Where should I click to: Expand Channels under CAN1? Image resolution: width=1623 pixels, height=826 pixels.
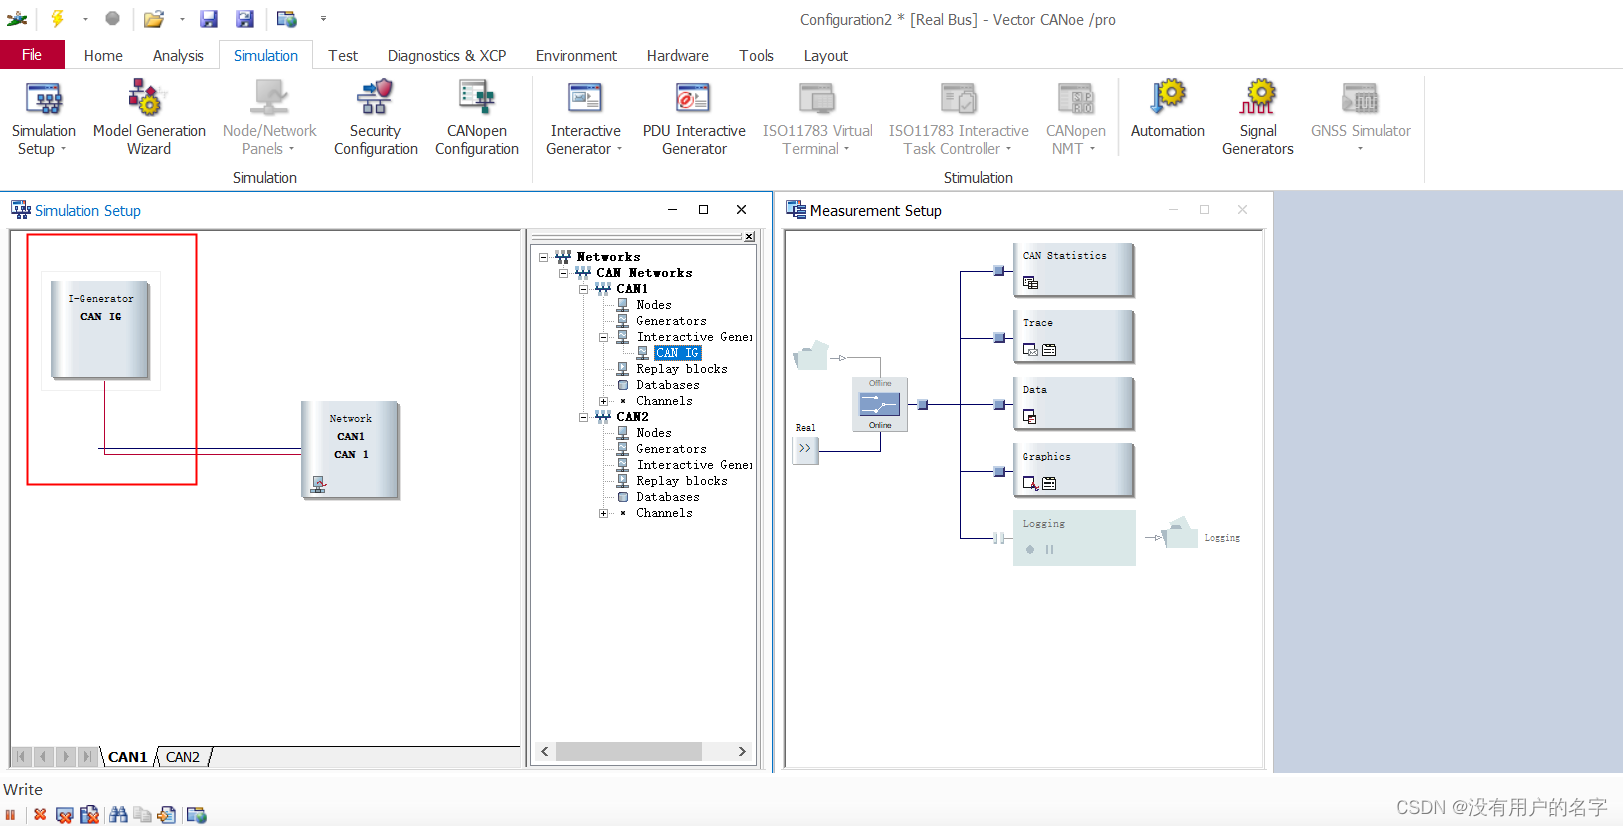click(x=603, y=401)
